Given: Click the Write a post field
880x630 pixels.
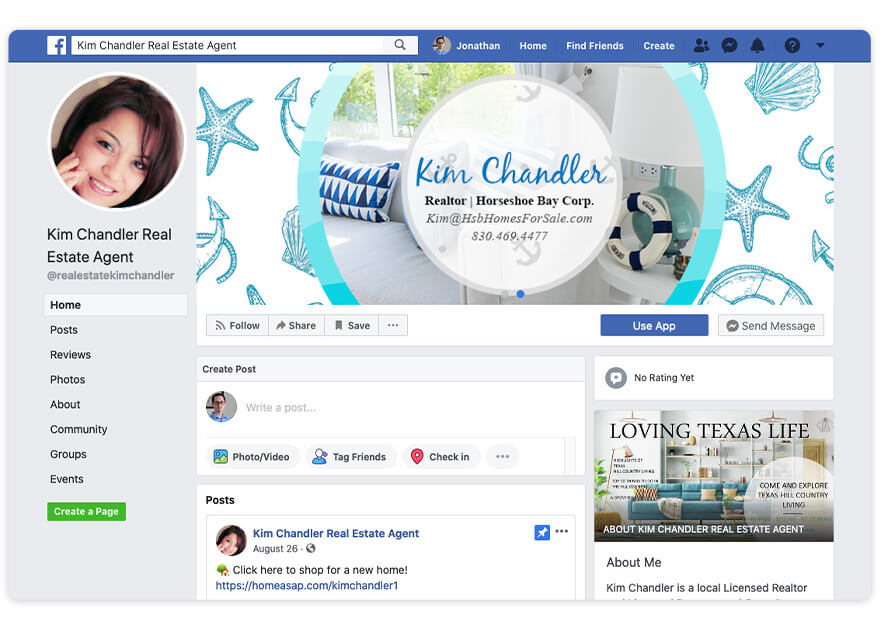Looking at the screenshot, I should [x=281, y=408].
